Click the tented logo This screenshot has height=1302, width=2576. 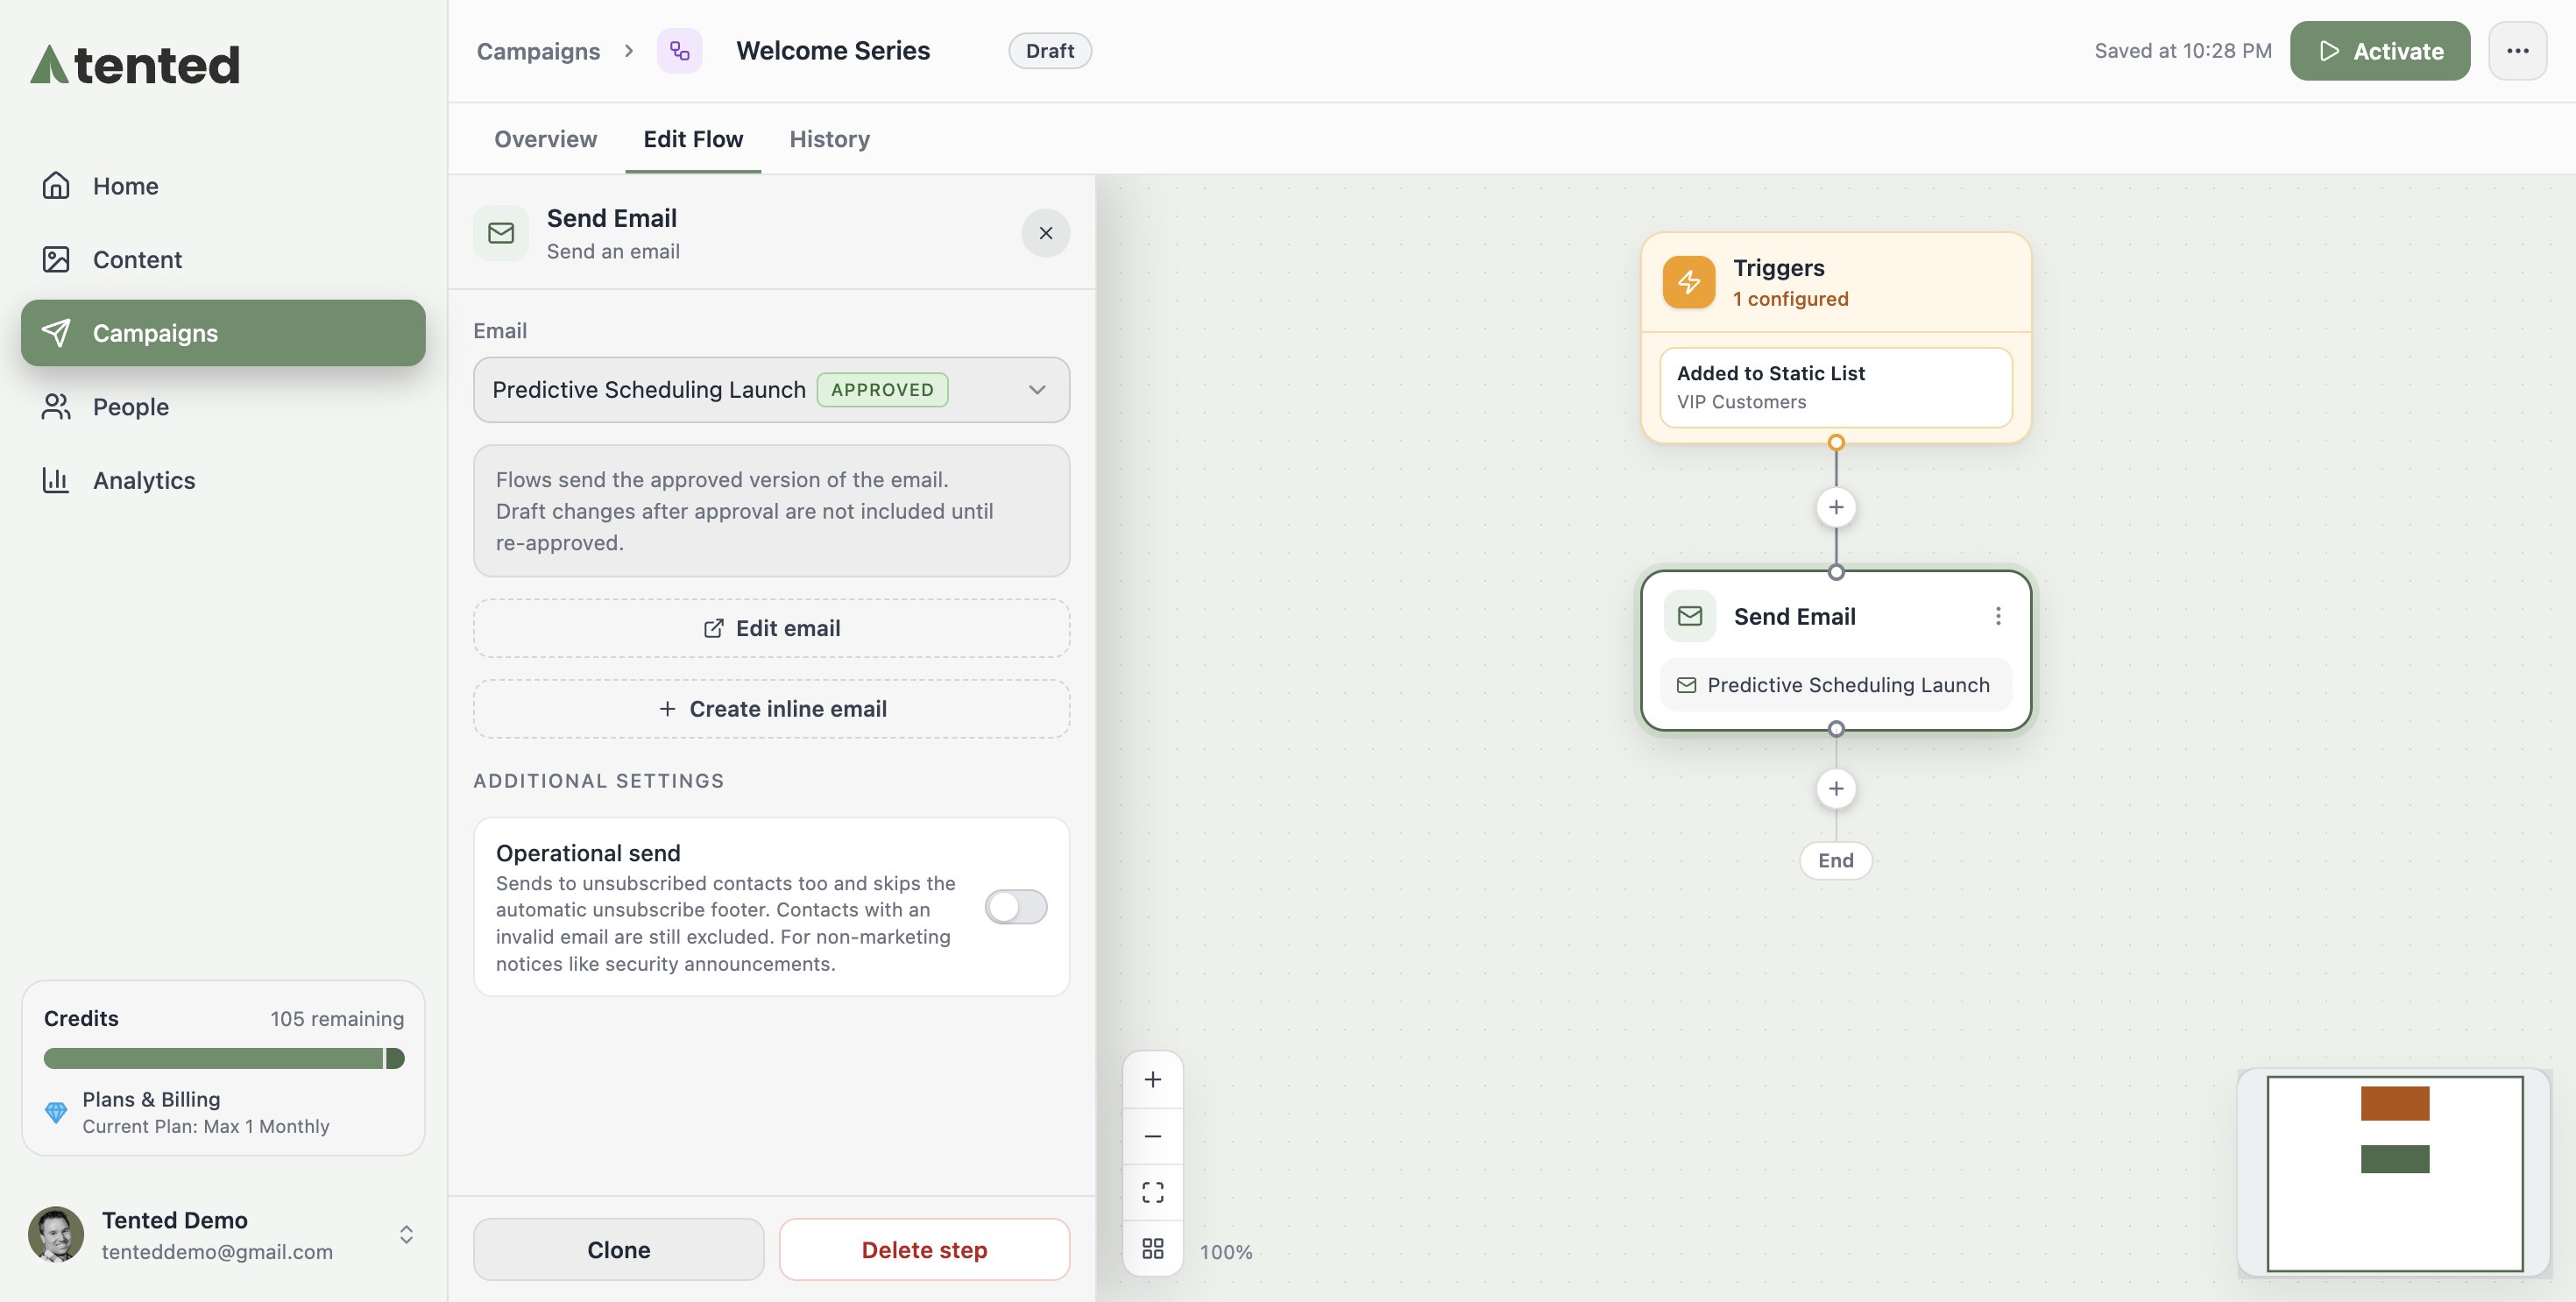pos(135,64)
